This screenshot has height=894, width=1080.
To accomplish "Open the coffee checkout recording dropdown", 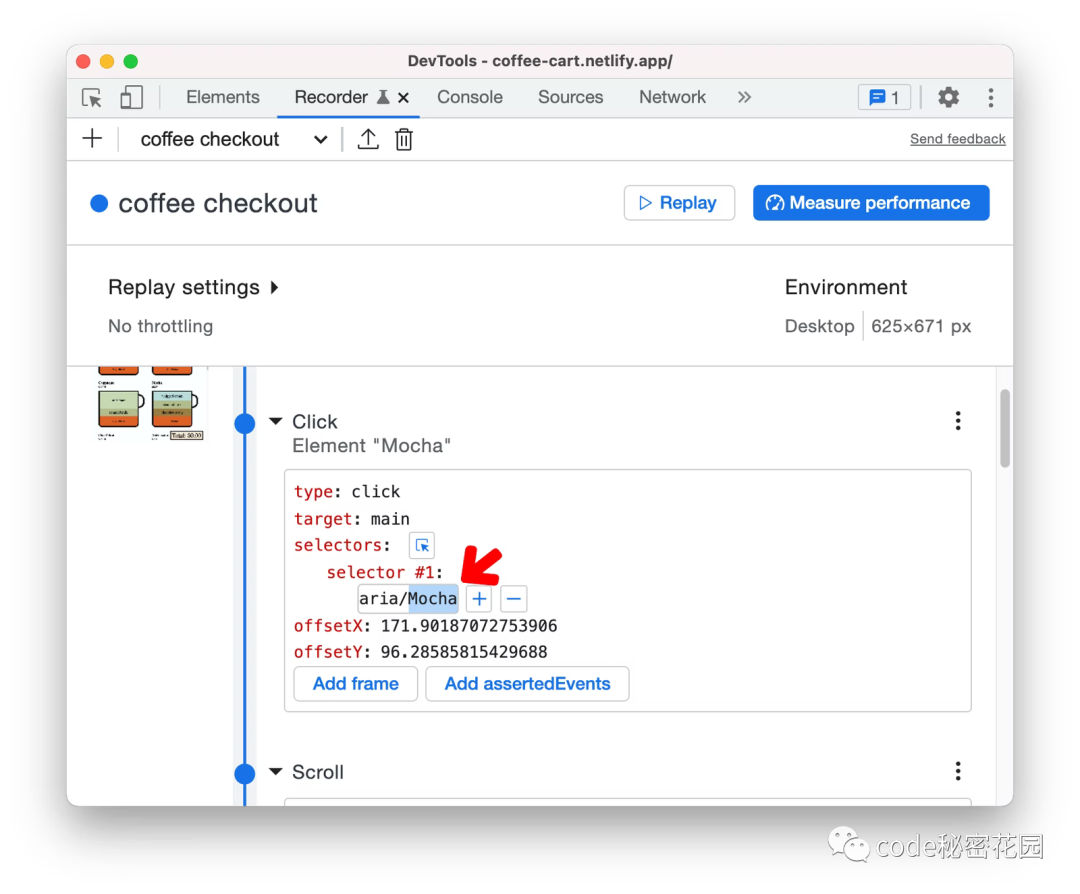I will point(233,139).
